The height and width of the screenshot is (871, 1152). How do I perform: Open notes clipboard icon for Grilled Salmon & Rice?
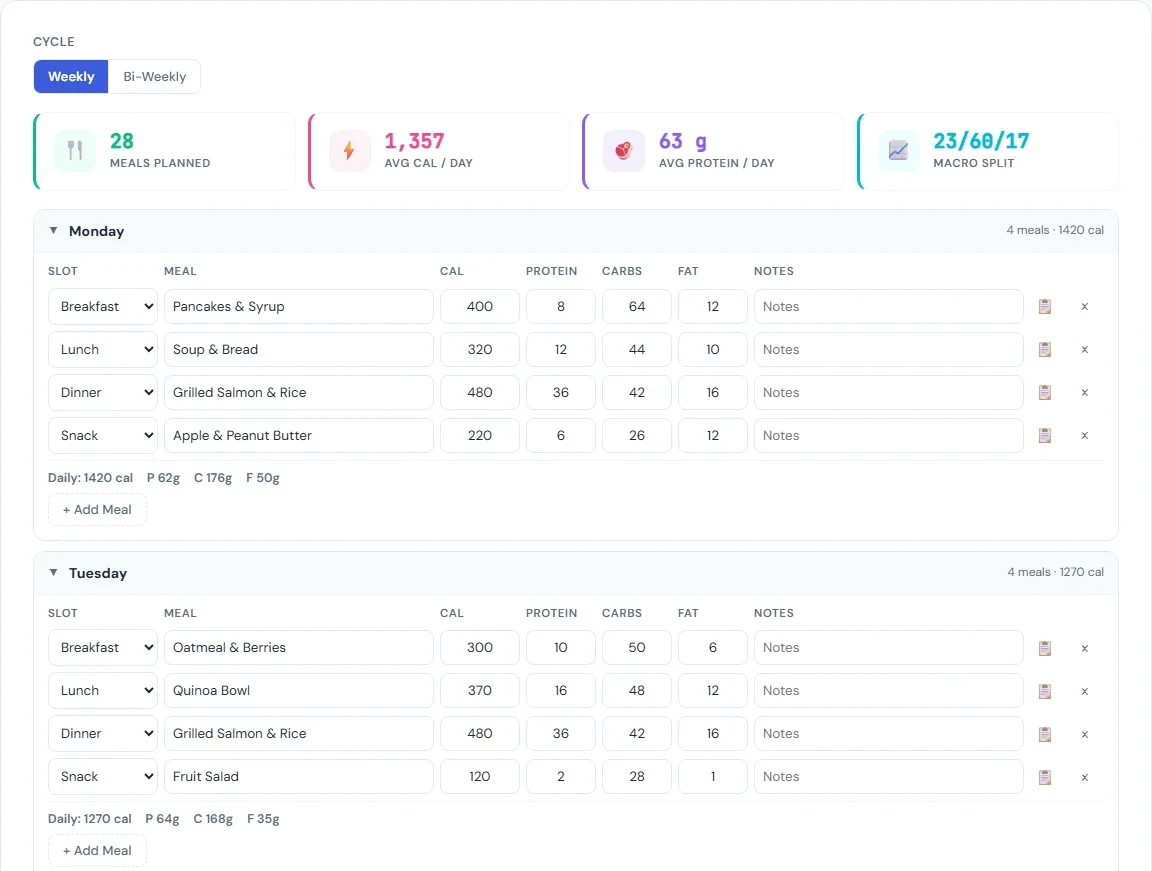(1044, 392)
